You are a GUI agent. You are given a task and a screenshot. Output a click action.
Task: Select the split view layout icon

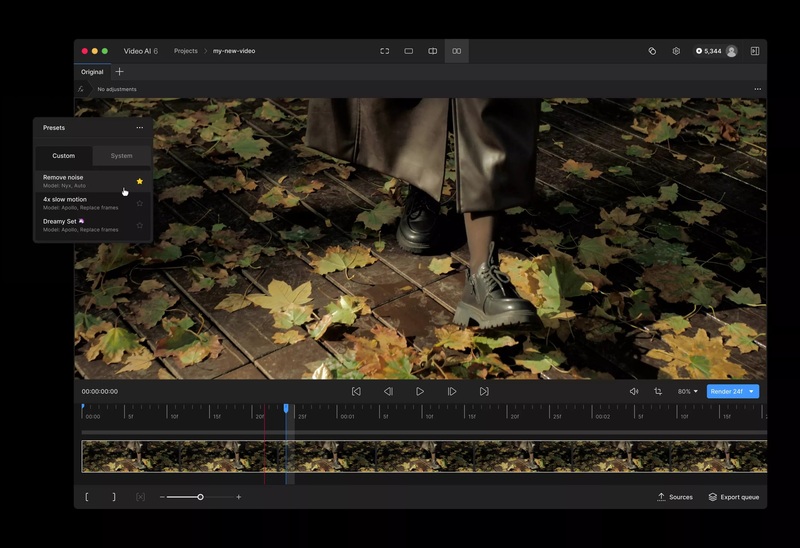433,51
